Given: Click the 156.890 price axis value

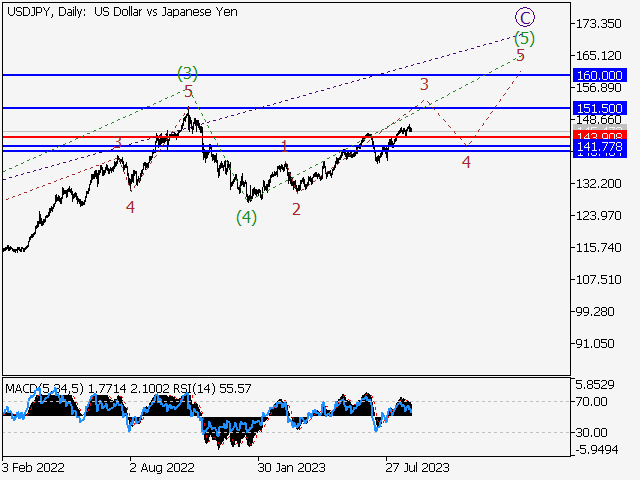Looking at the screenshot, I should [598, 88].
